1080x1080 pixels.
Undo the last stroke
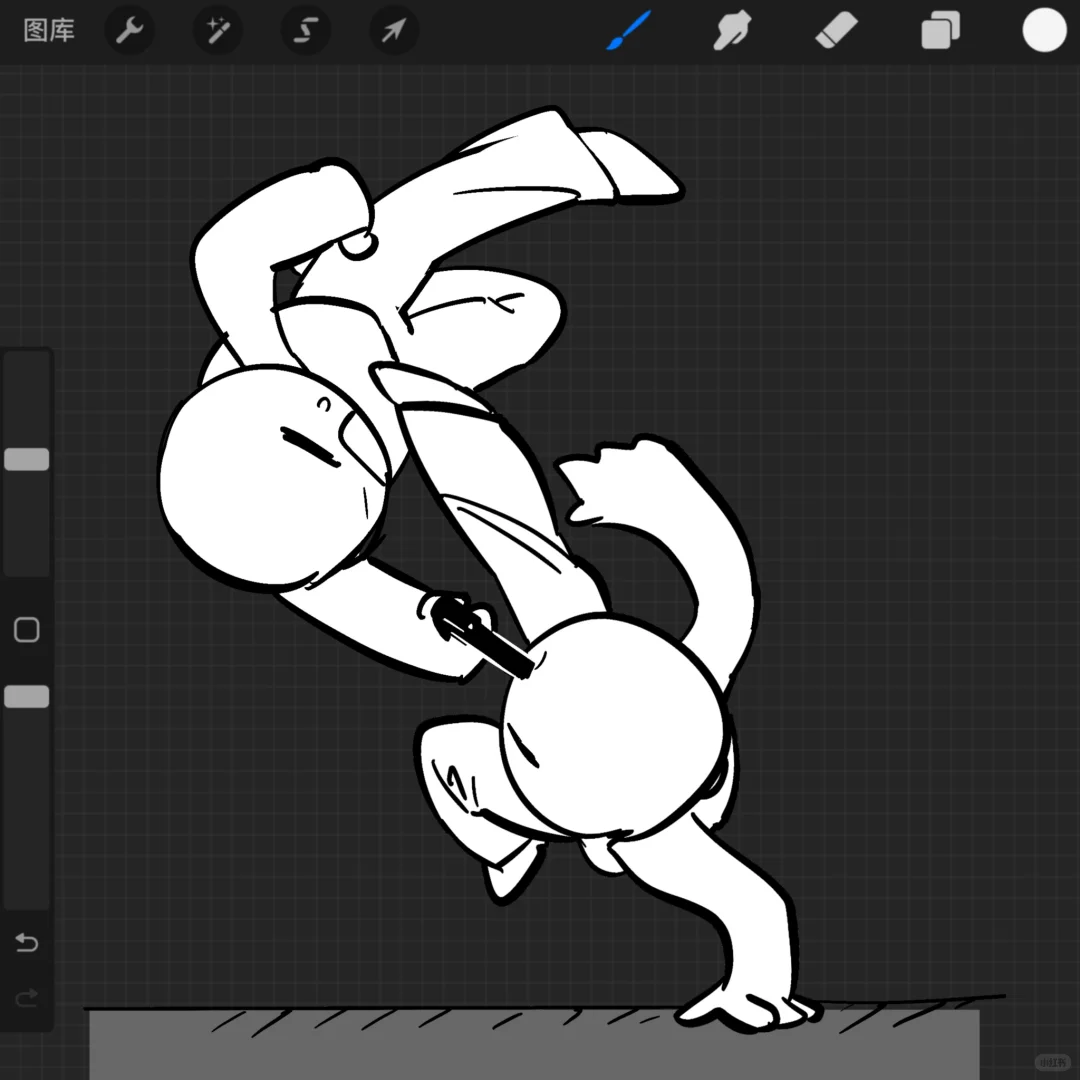pyautogui.click(x=27, y=942)
